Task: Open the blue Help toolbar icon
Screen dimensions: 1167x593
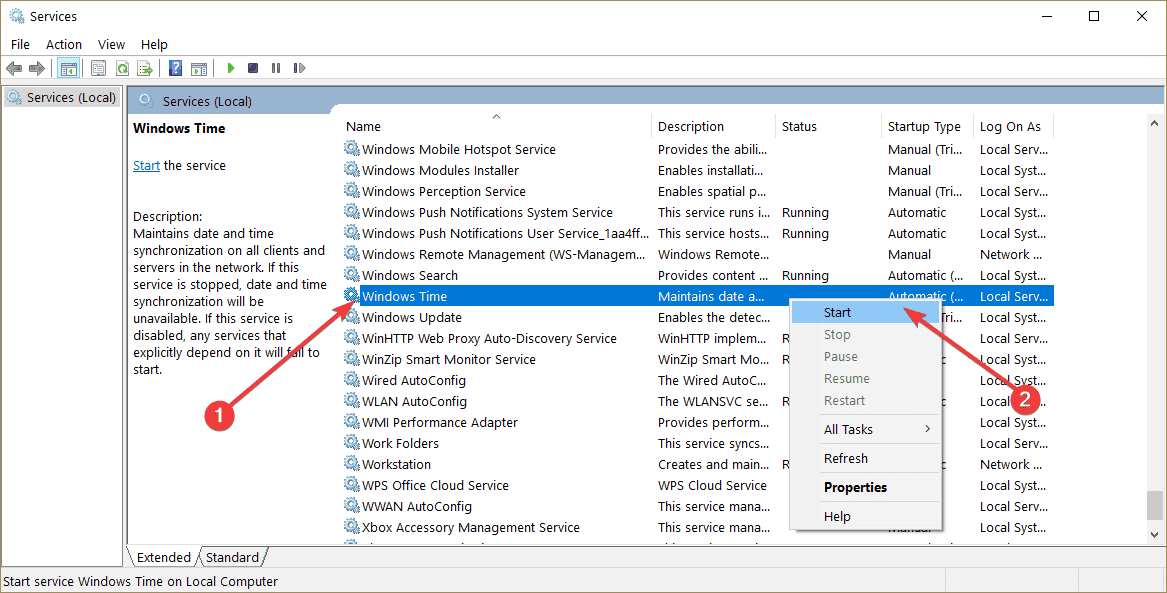Action: tap(176, 68)
